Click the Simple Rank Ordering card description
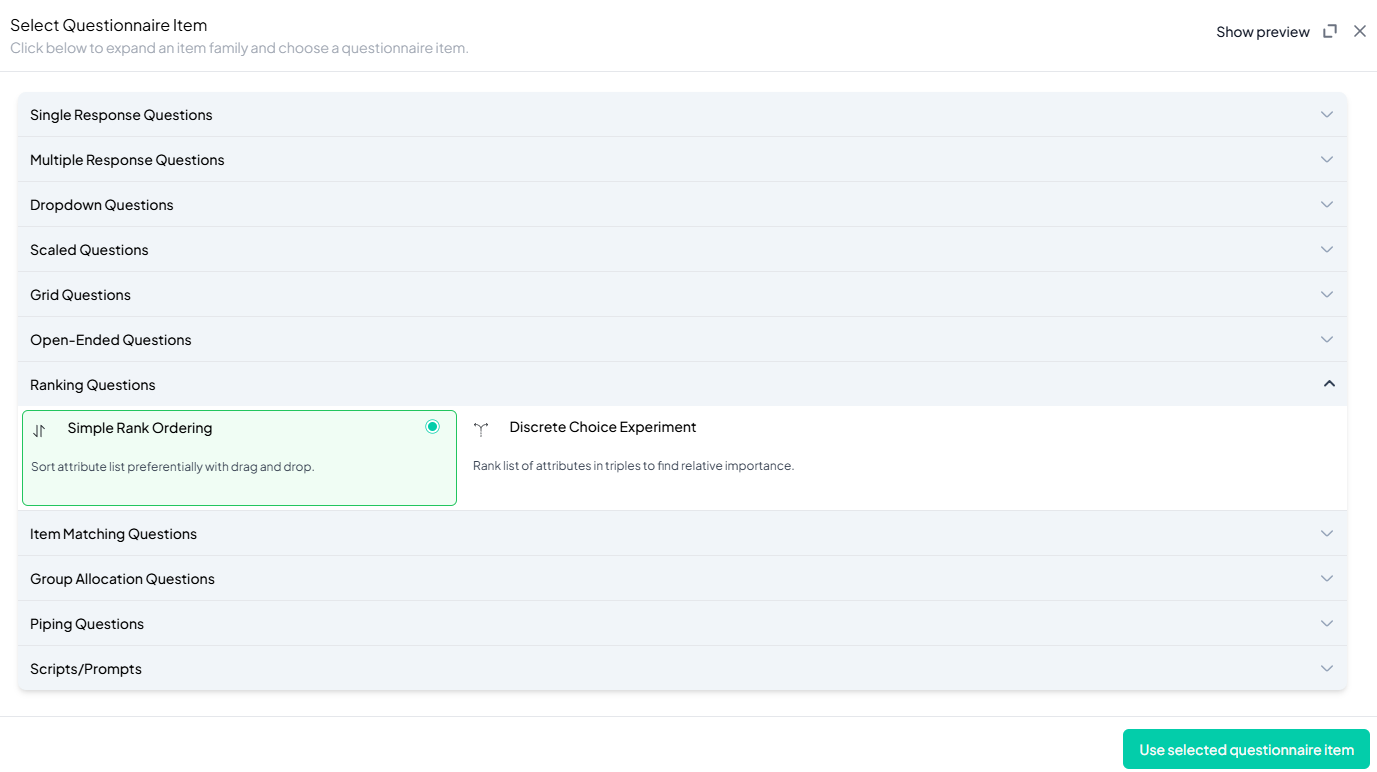This screenshot has width=1377, height=772. tap(173, 467)
